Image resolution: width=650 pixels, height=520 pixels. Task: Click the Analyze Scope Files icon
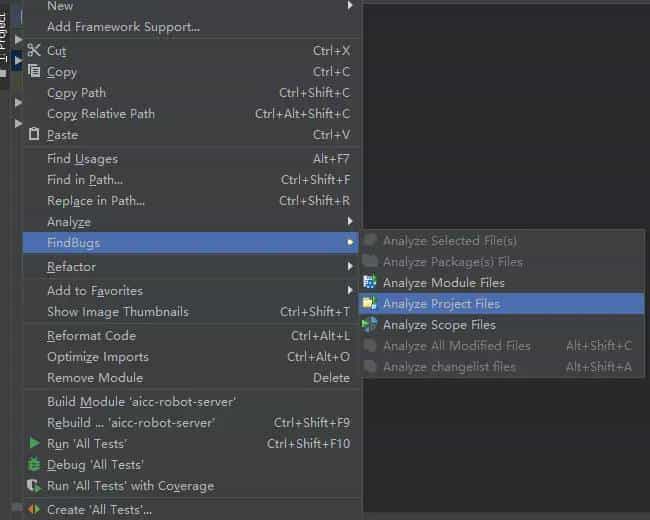tap(370, 325)
